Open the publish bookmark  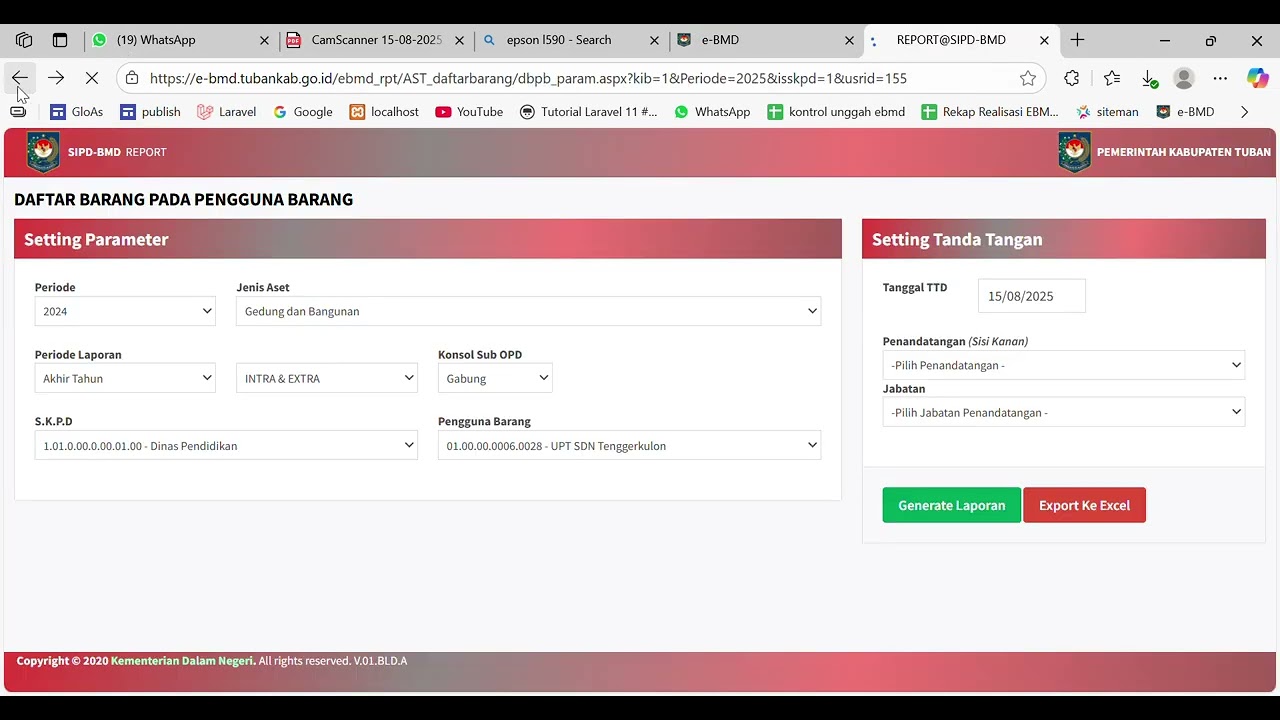pos(150,112)
